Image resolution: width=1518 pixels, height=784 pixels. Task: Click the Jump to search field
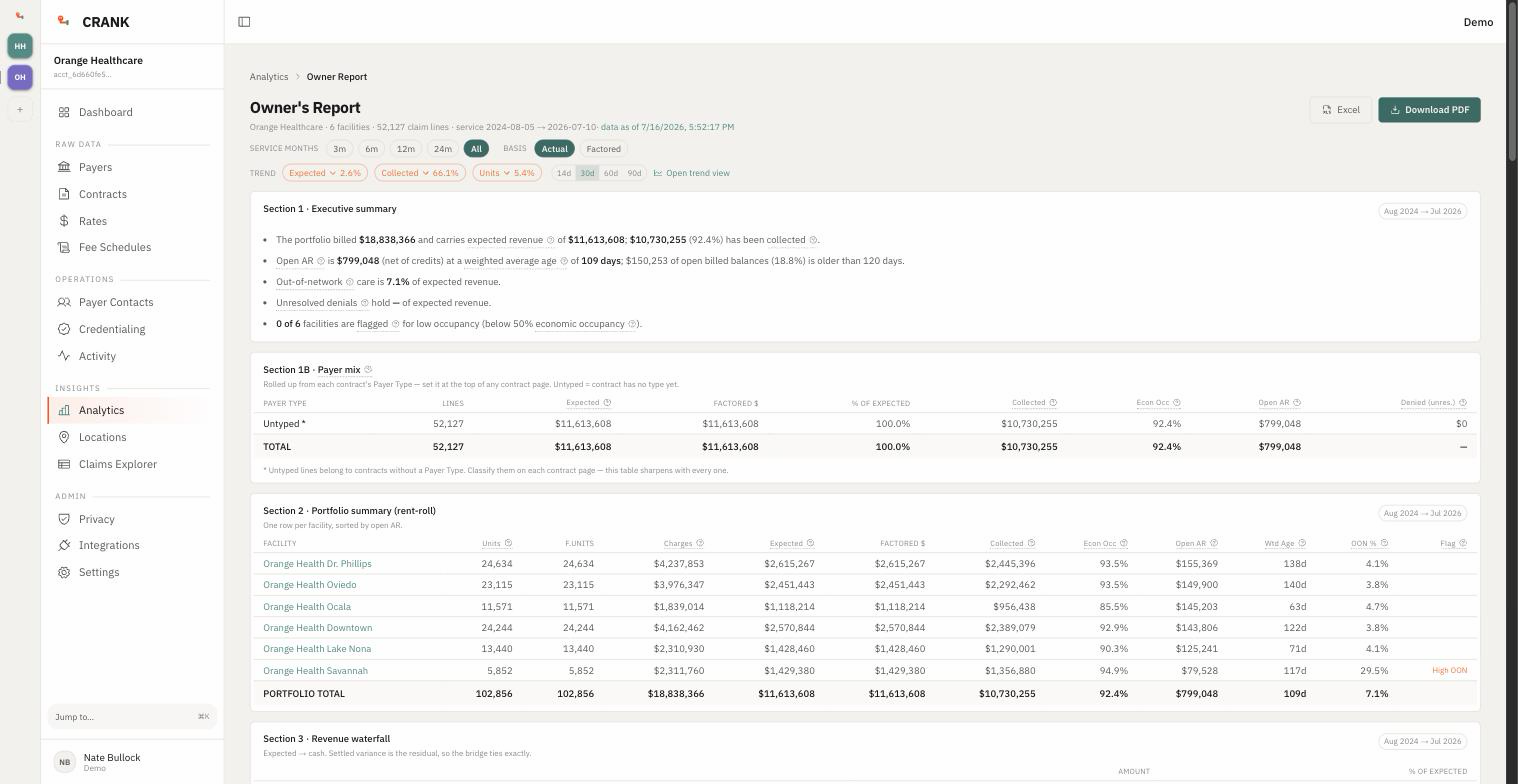(132, 716)
